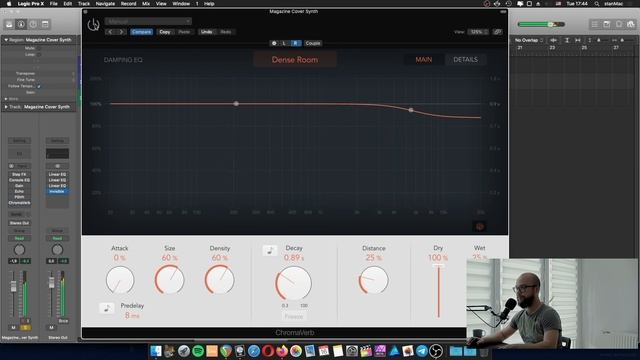640x360 pixels.
Task: Click the Toolbar icon in control bar
Action: coord(45,24)
